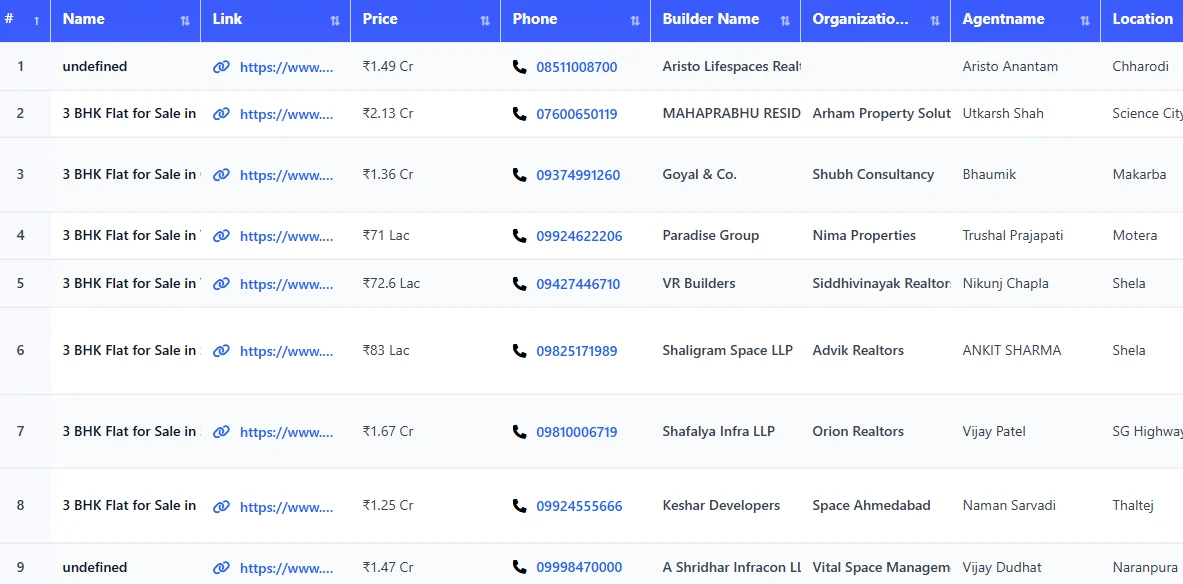Click phone number 09998470000
The image size is (1183, 584).
(579, 567)
